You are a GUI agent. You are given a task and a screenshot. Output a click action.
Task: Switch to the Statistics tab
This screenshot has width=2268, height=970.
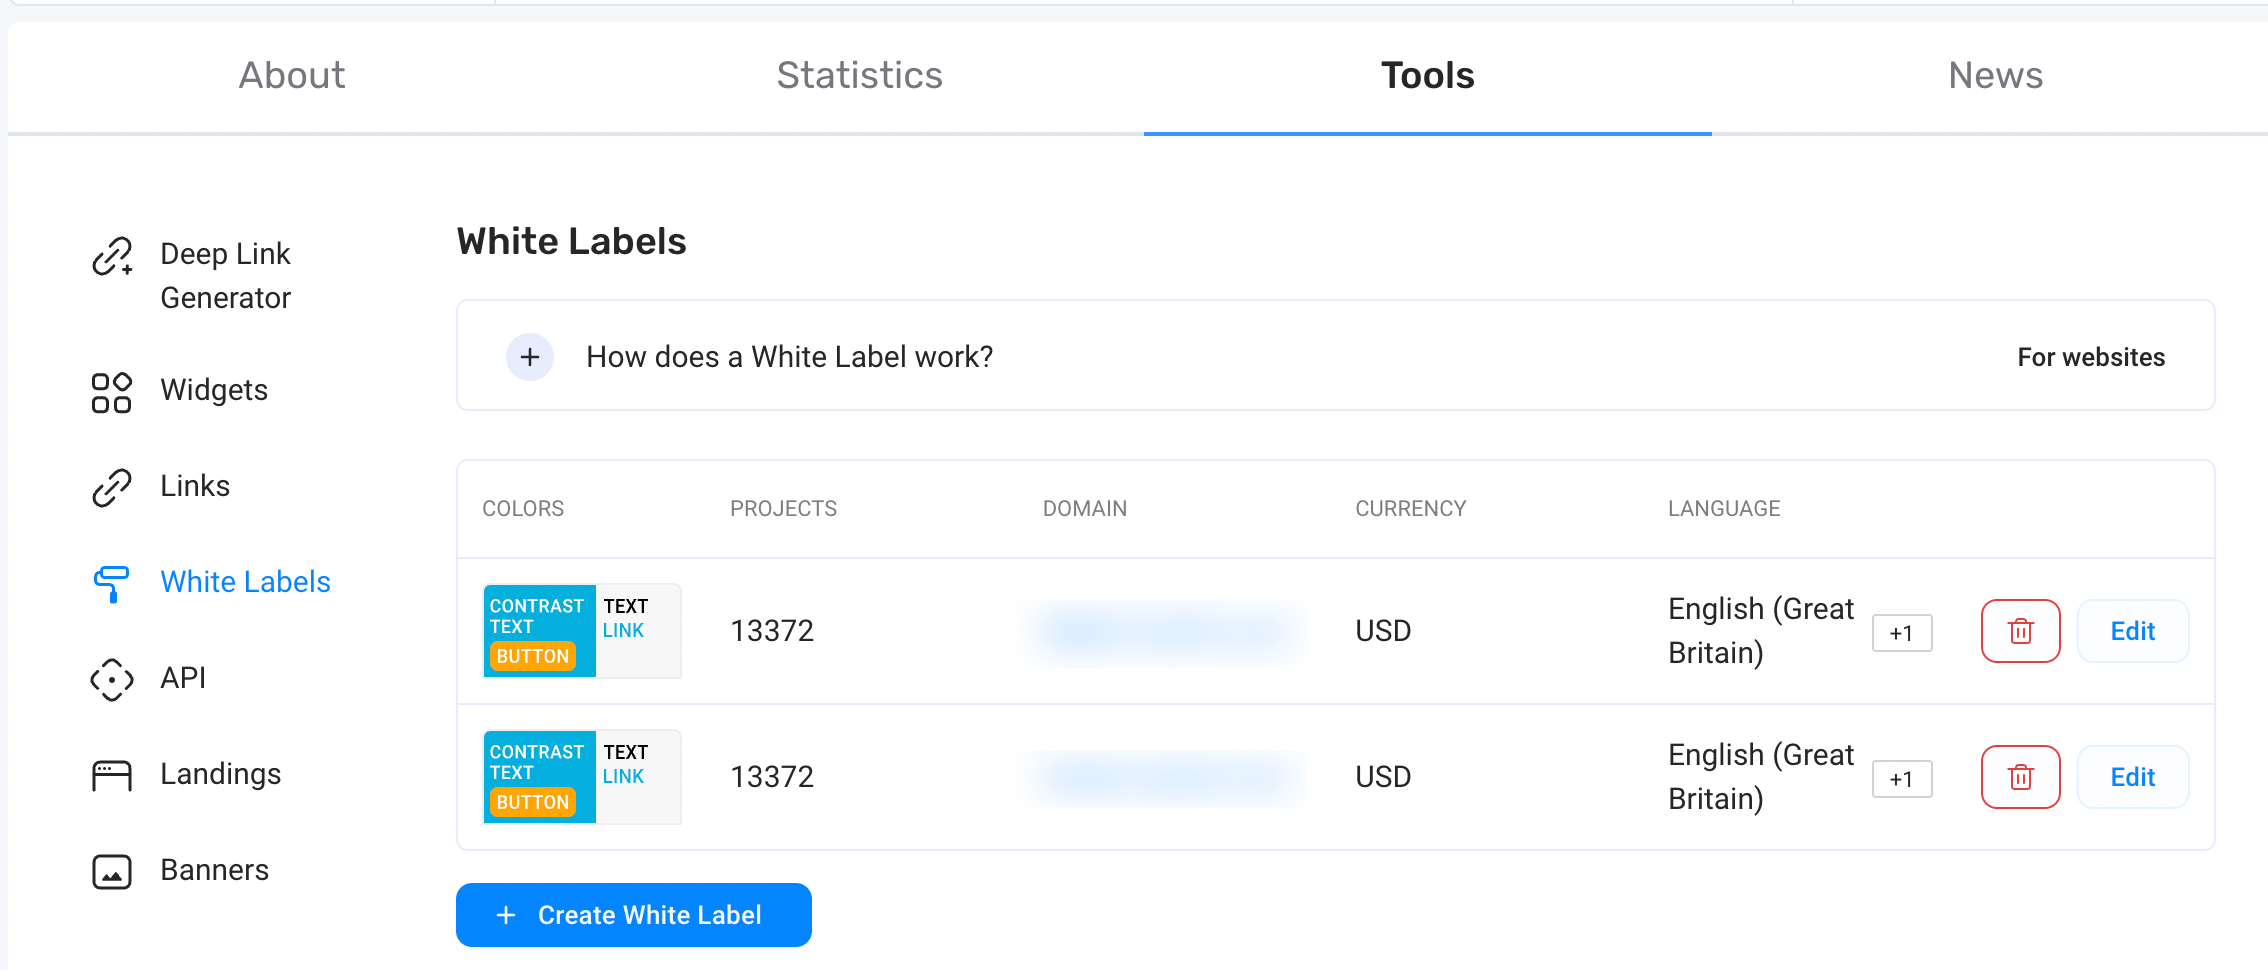point(859,76)
